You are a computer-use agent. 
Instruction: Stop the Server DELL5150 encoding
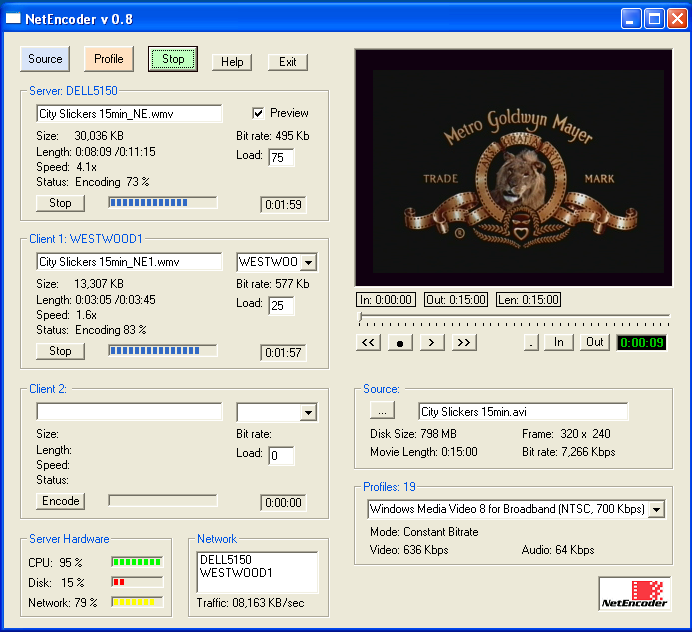tap(60, 203)
